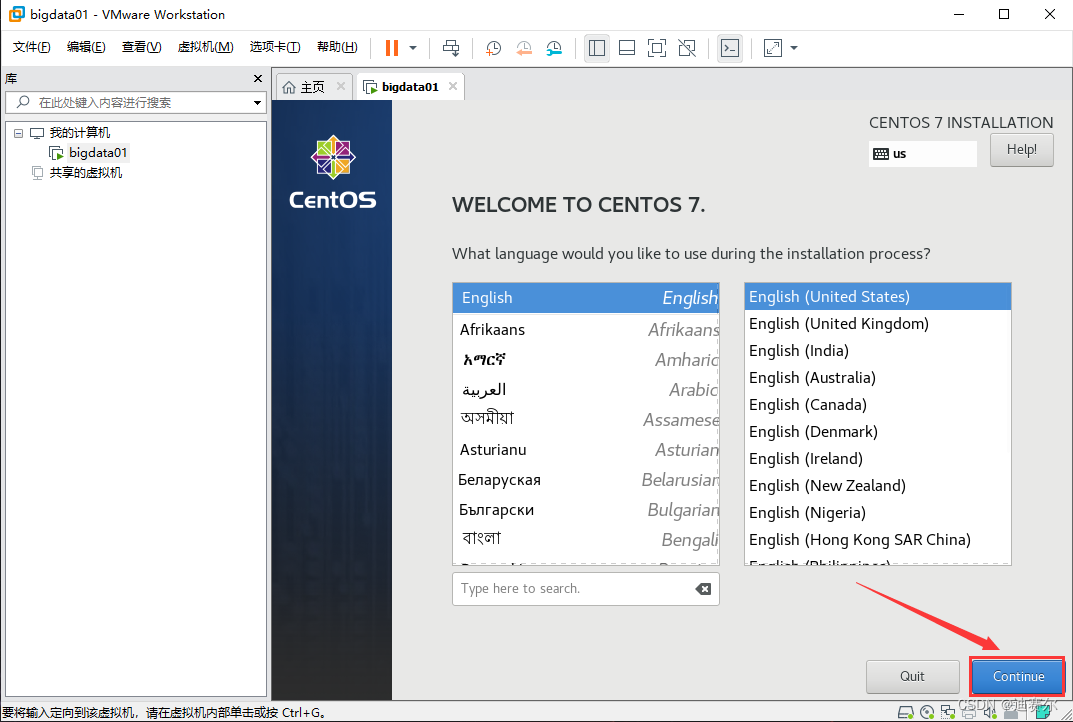1073x722 pixels.
Task: Clear the language search field icon
Action: 703,589
